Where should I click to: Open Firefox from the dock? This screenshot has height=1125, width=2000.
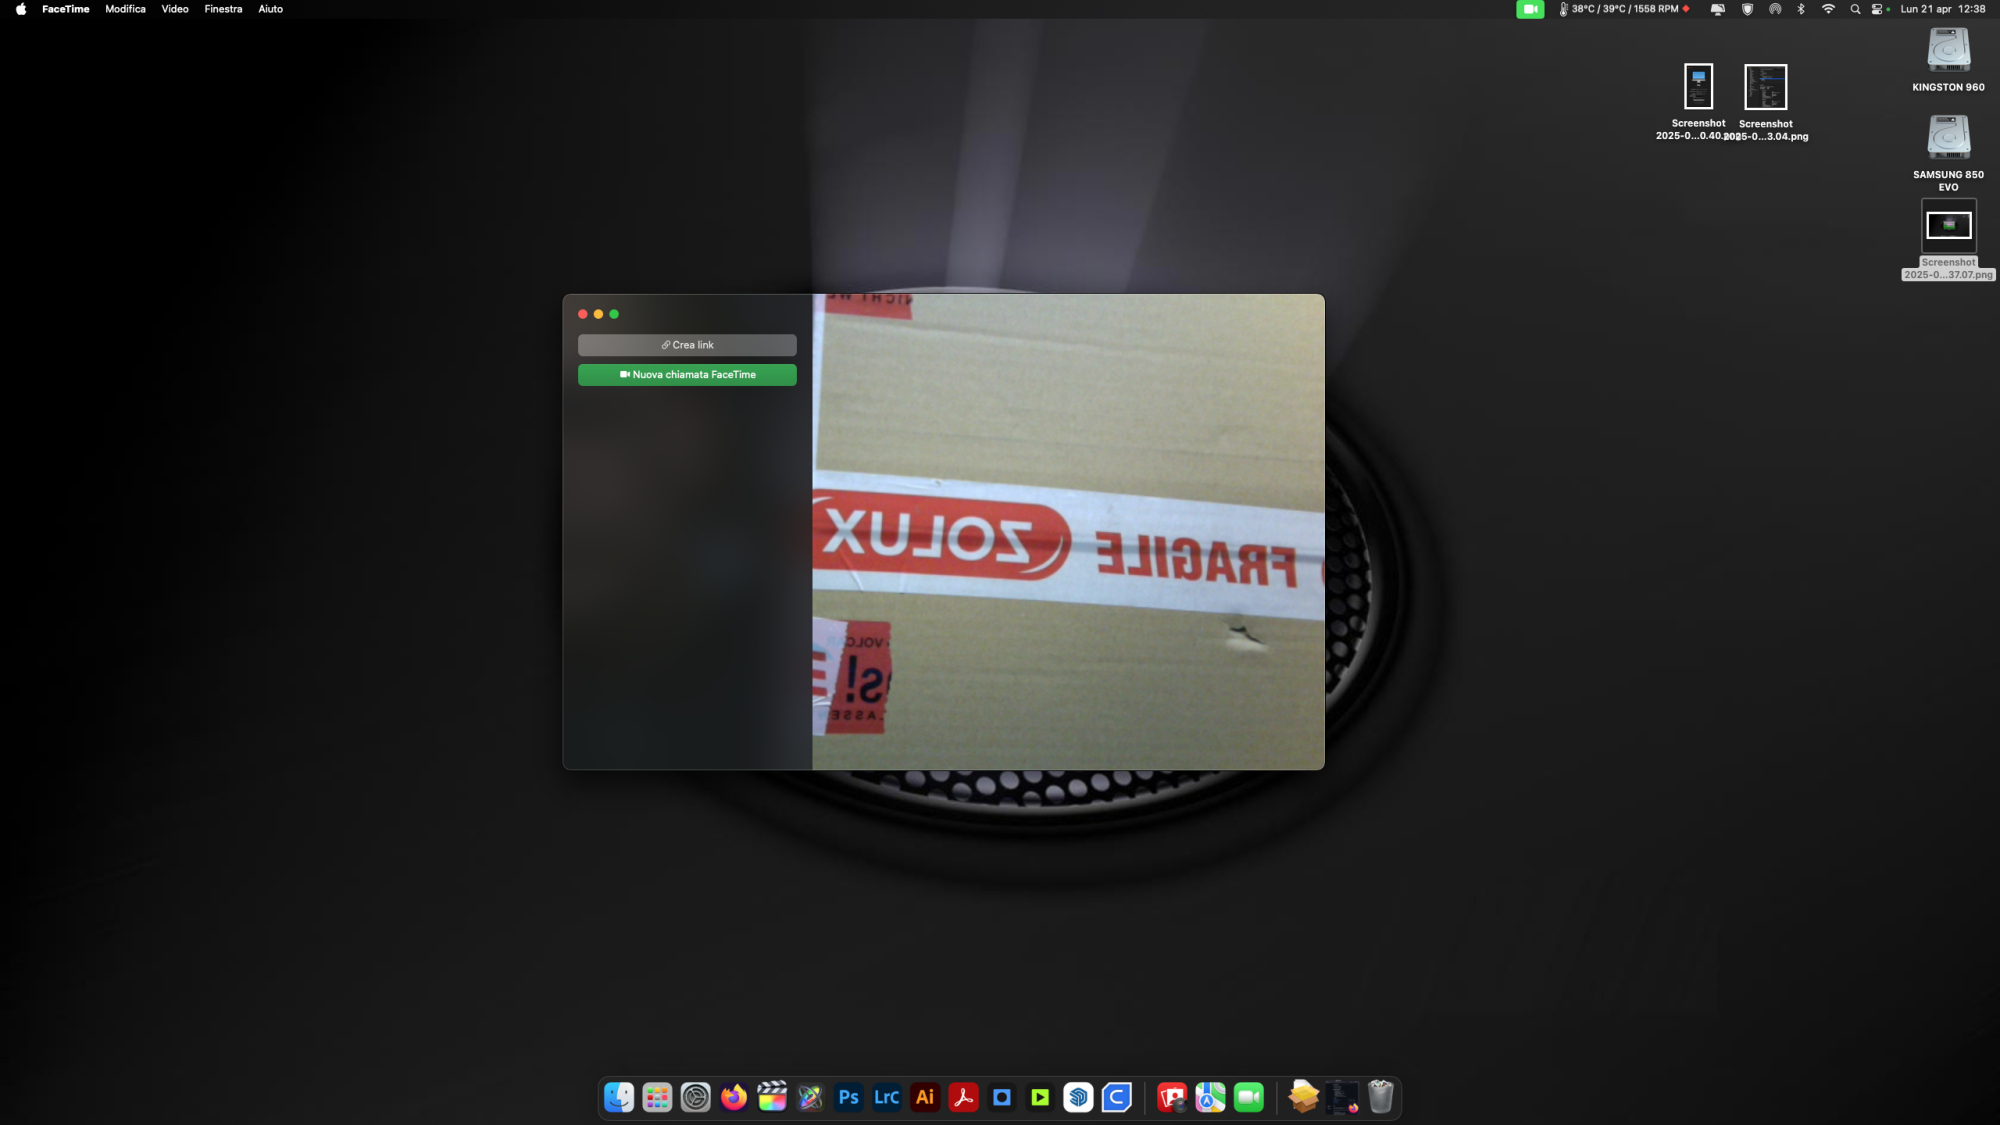click(734, 1098)
